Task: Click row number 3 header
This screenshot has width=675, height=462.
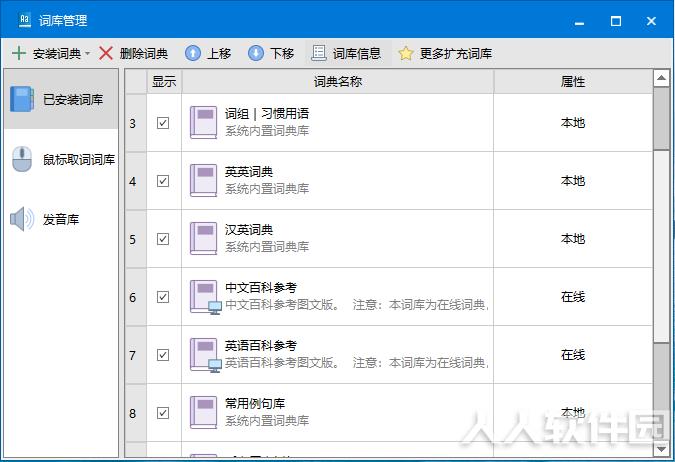Action: pyautogui.click(x=136, y=123)
